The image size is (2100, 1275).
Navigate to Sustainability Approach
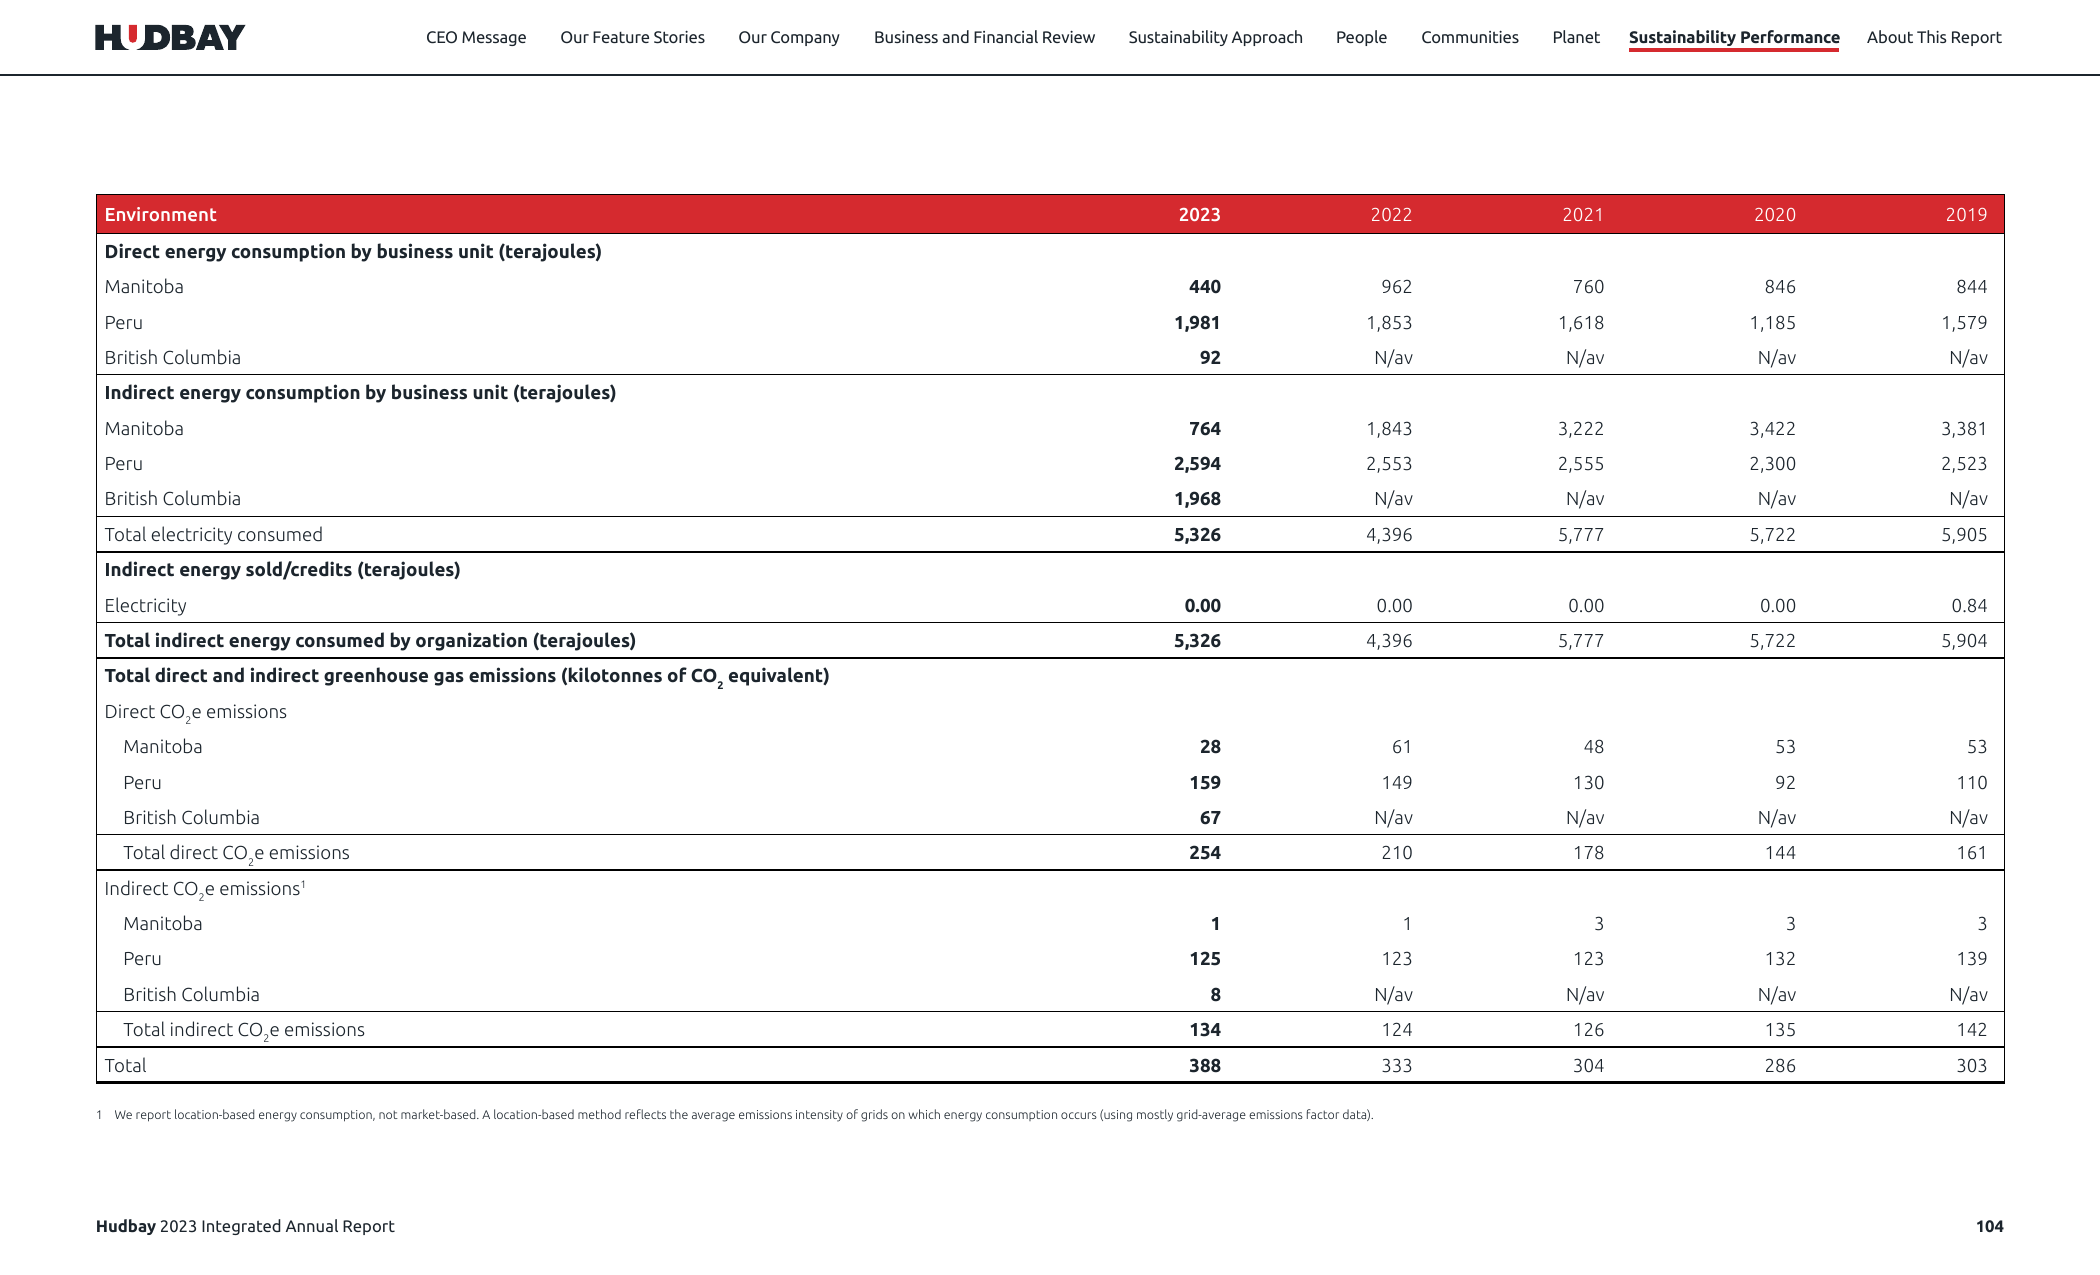(x=1215, y=37)
